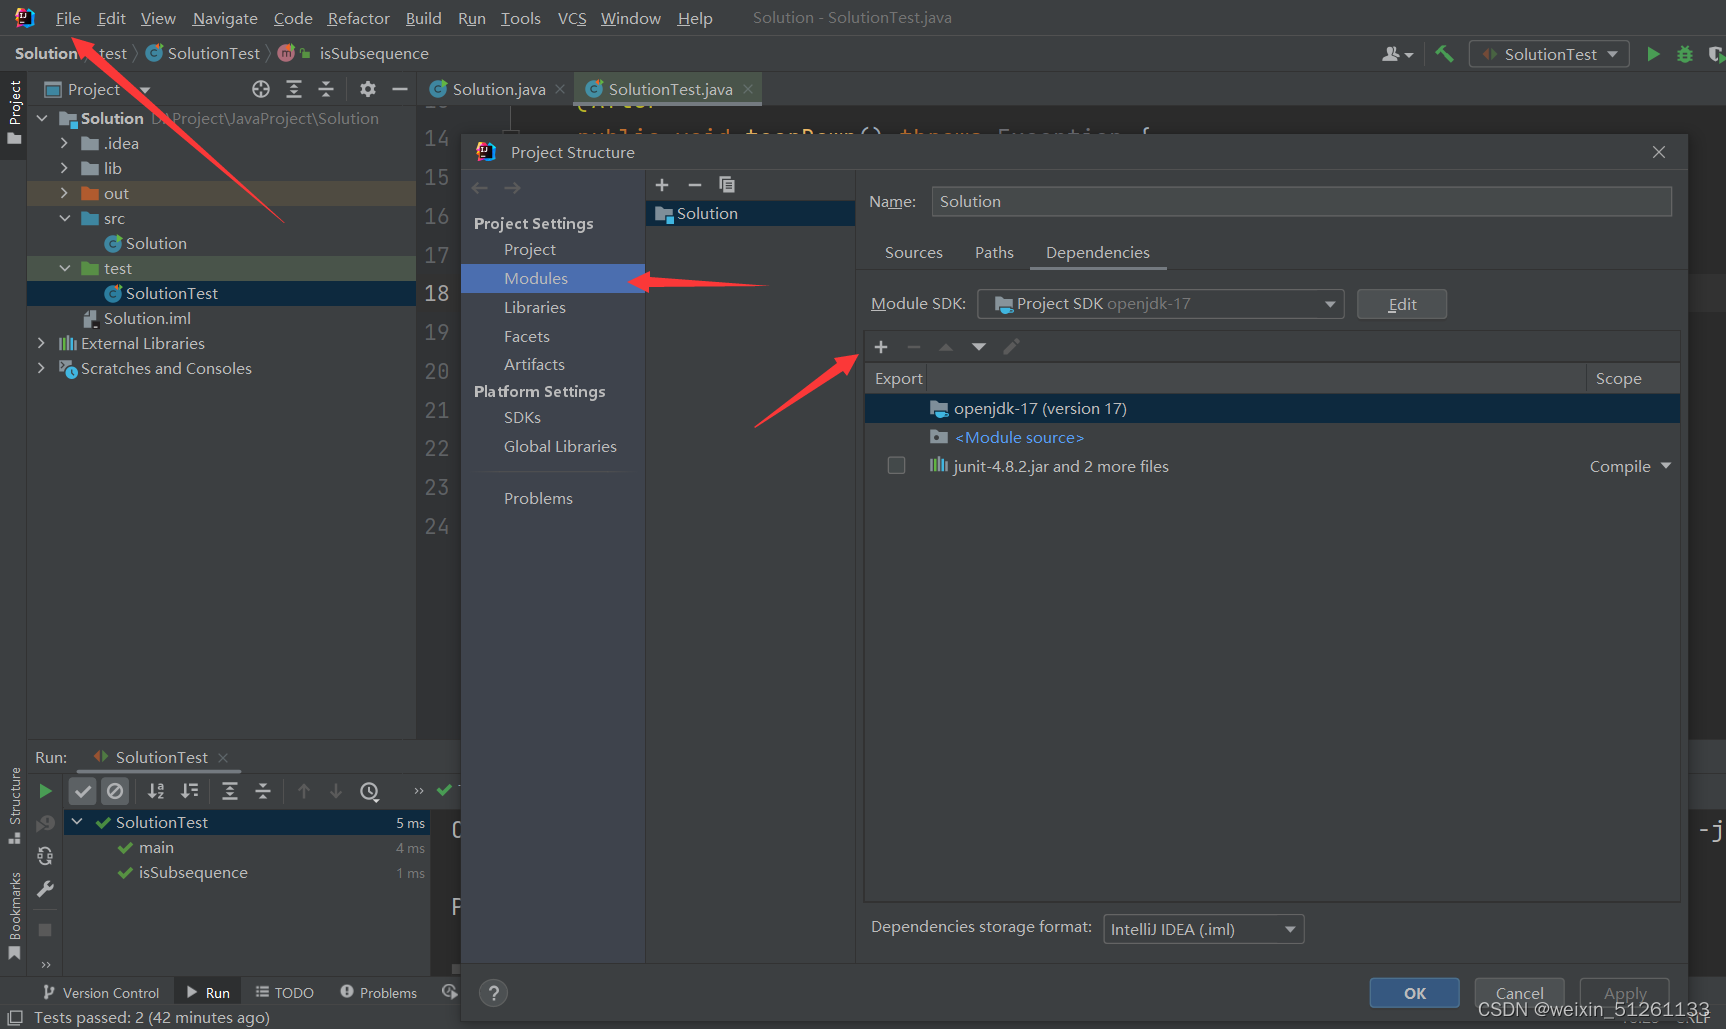Tick Export checkbox for junit-4.8.2.jar
Screen dimensions: 1726x1029
tap(896, 466)
